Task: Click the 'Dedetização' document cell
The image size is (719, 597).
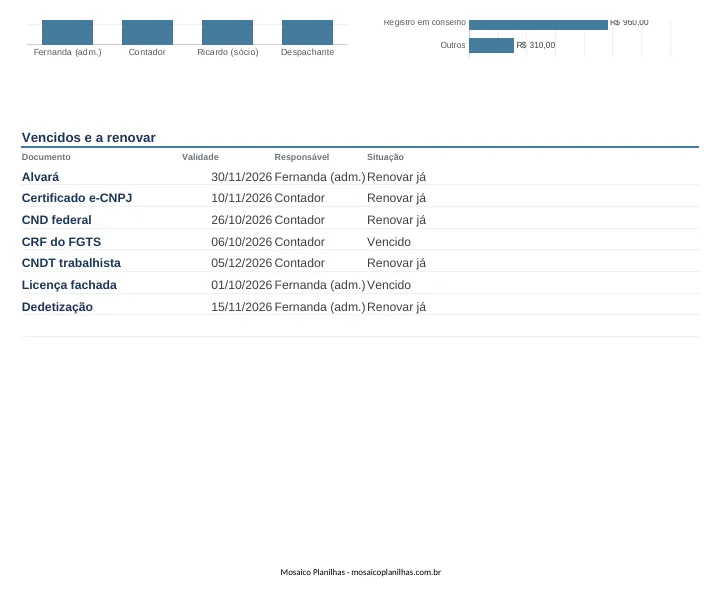Action: pos(57,307)
